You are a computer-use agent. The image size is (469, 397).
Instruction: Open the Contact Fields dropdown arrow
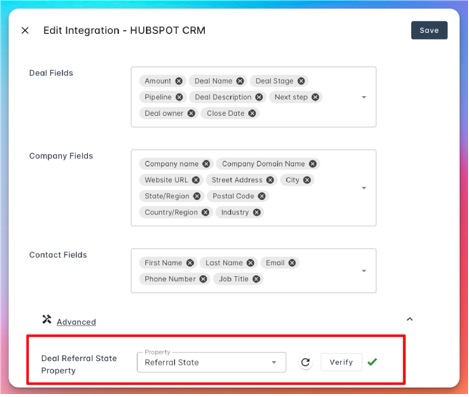pos(364,271)
